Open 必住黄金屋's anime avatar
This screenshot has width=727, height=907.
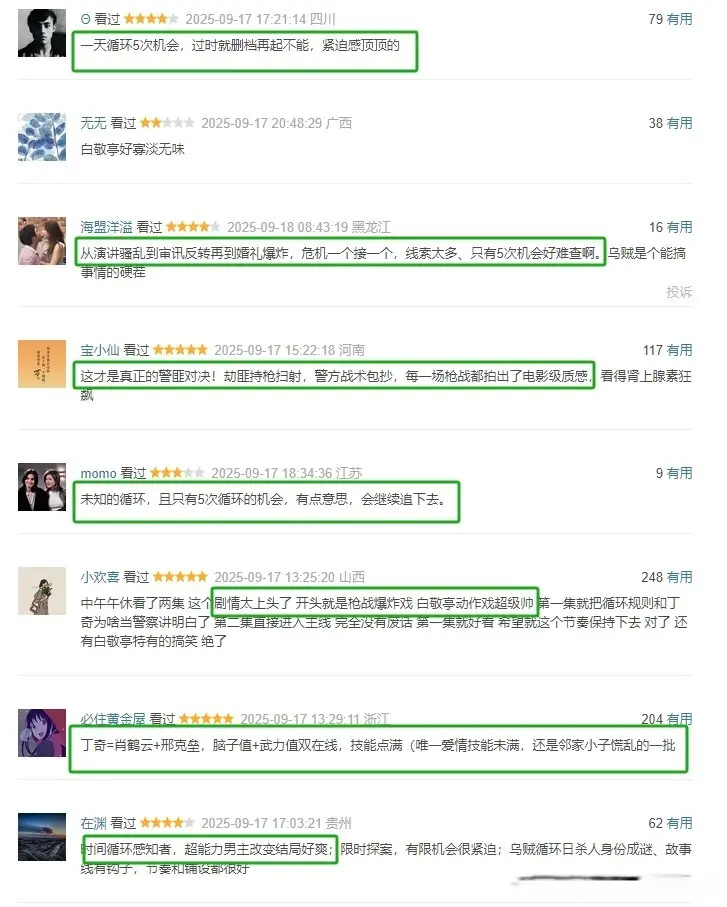tap(42, 733)
